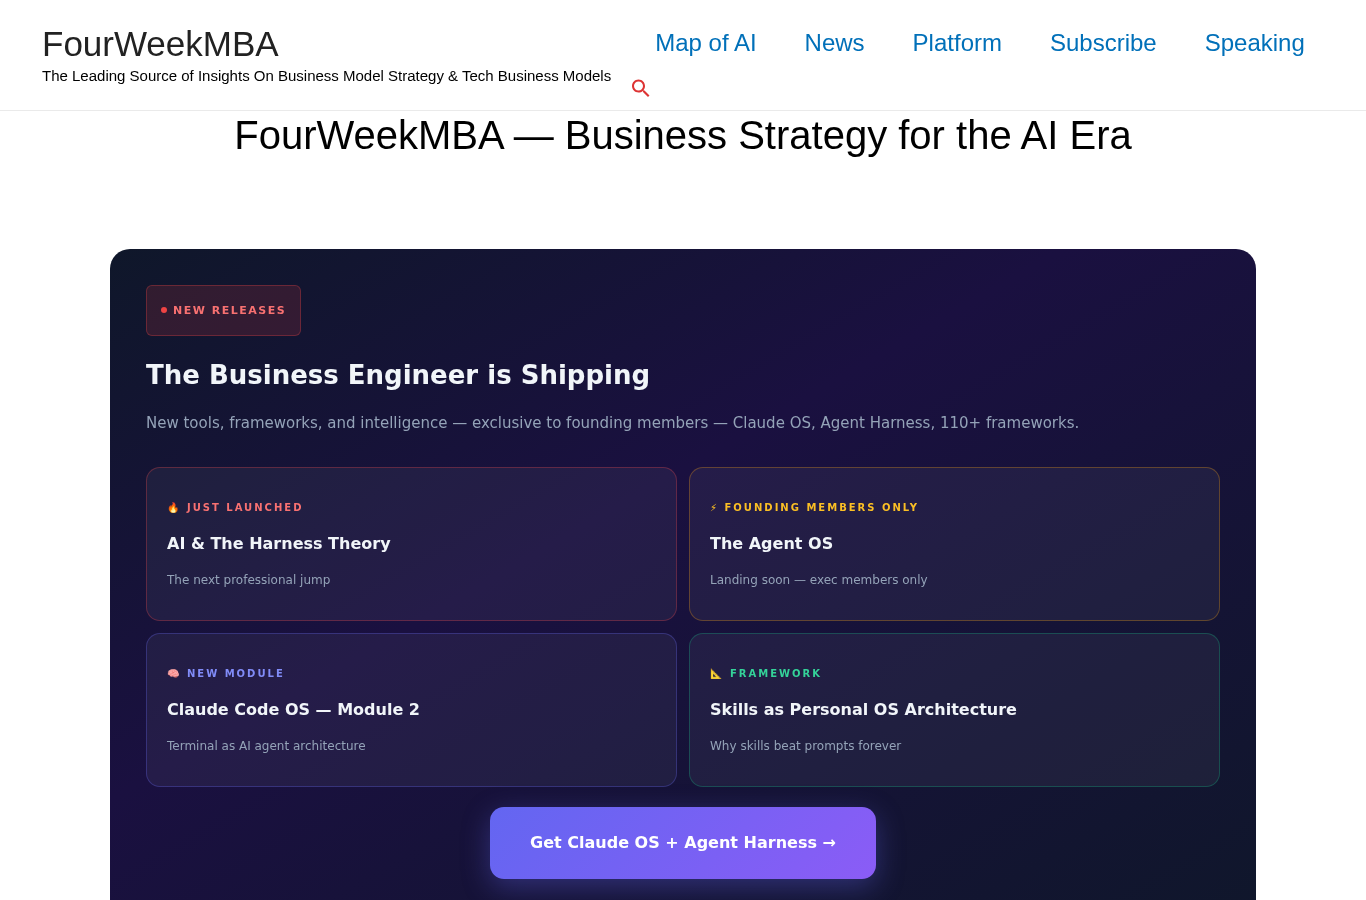
Task: Click the FourWeekMBA site title link
Action: [160, 44]
